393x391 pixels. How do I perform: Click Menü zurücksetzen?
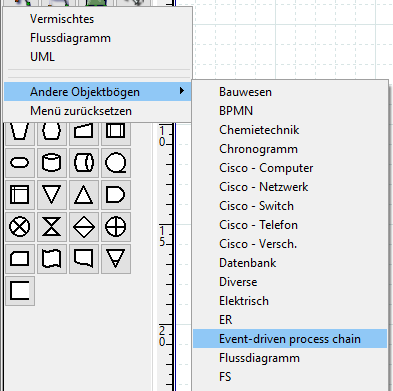81,111
